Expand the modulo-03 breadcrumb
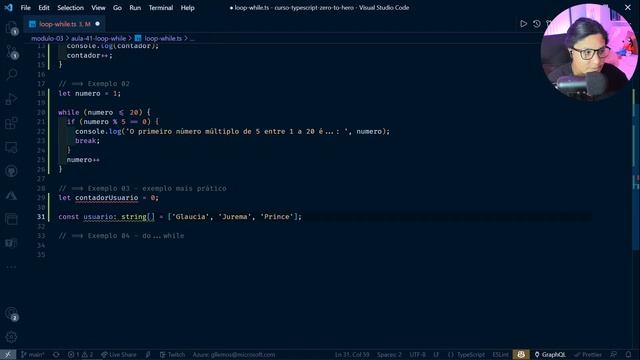Image resolution: width=640 pixels, height=360 pixels. pos(47,38)
